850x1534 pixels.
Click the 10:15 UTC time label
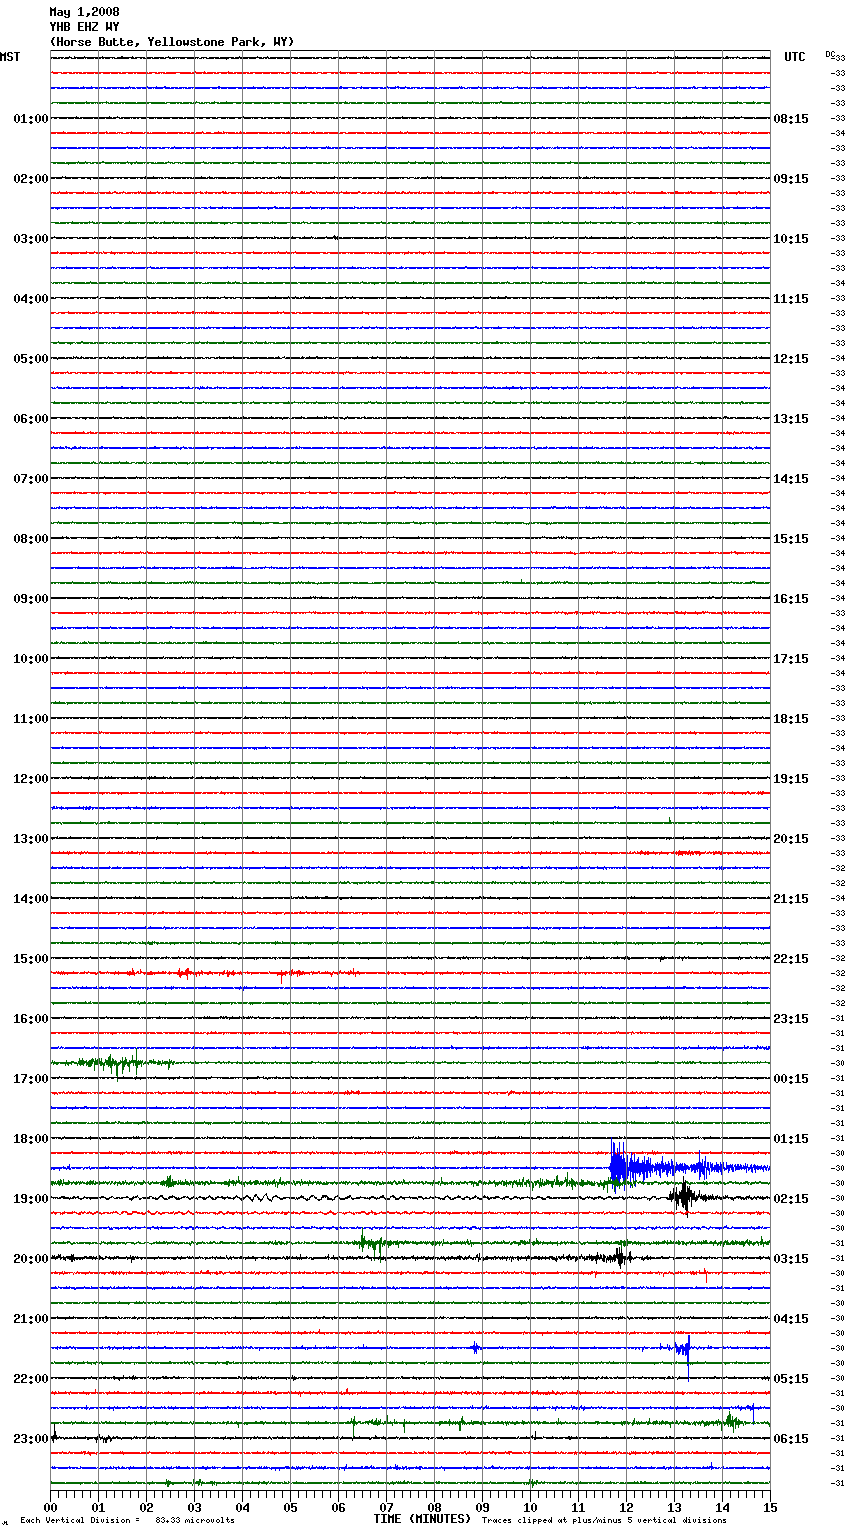coord(791,239)
